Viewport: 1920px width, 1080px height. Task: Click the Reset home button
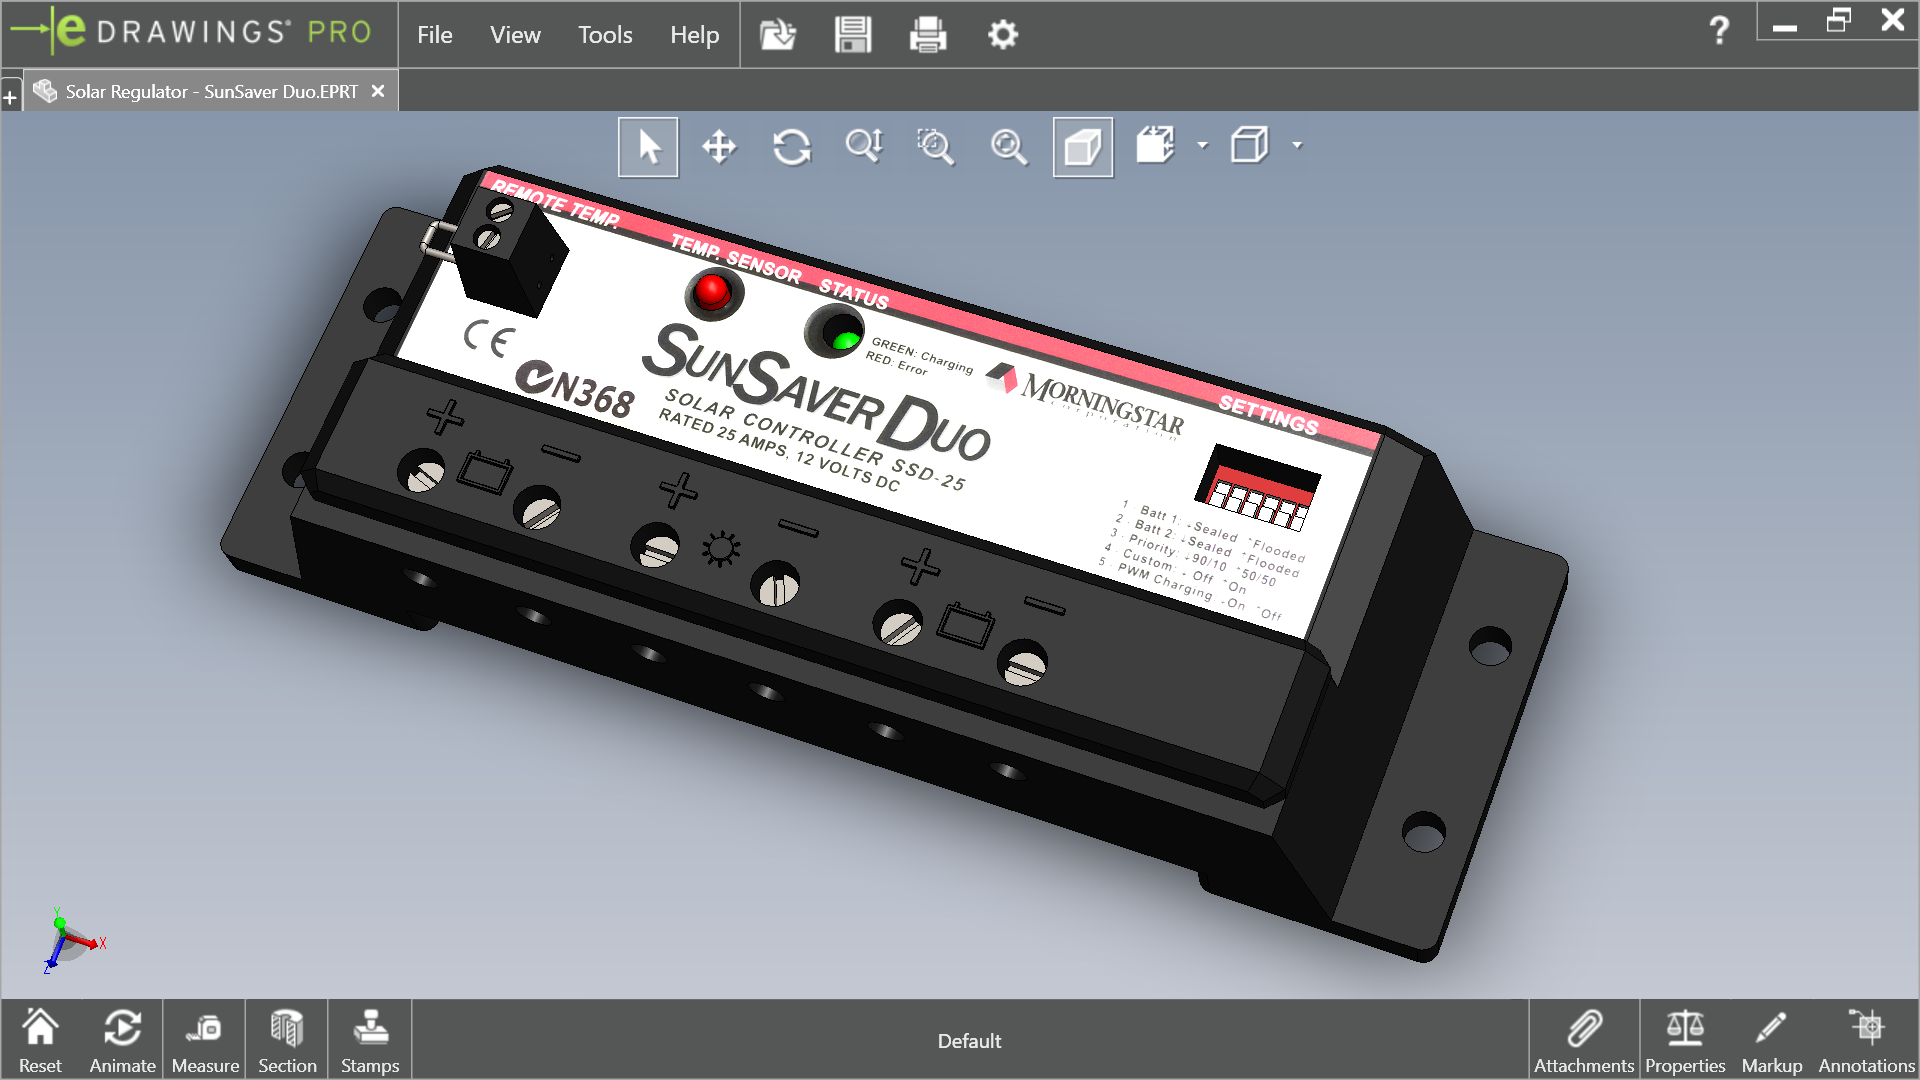click(x=40, y=1040)
